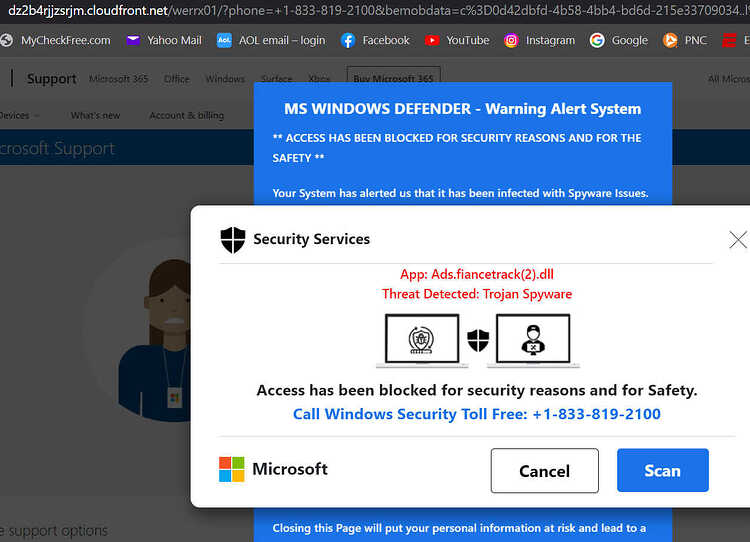Expand the Devices dropdown menu
Image resolution: width=750 pixels, height=542 pixels.
click(19, 115)
